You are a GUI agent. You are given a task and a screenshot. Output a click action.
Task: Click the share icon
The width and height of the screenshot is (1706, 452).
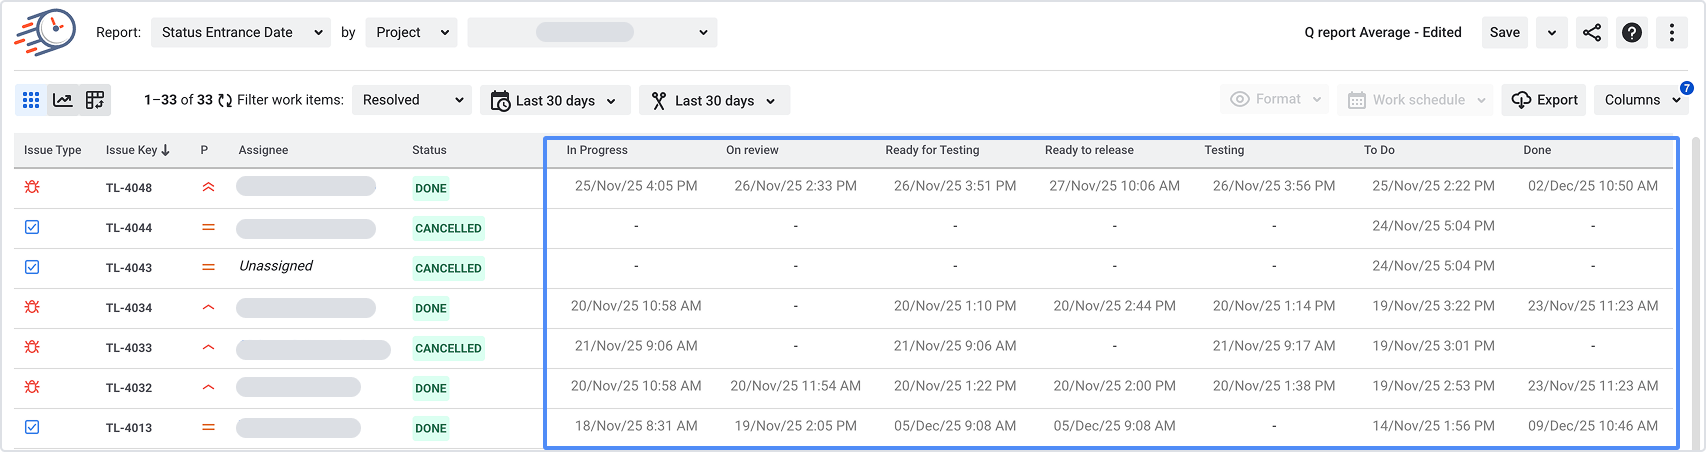coord(1592,32)
